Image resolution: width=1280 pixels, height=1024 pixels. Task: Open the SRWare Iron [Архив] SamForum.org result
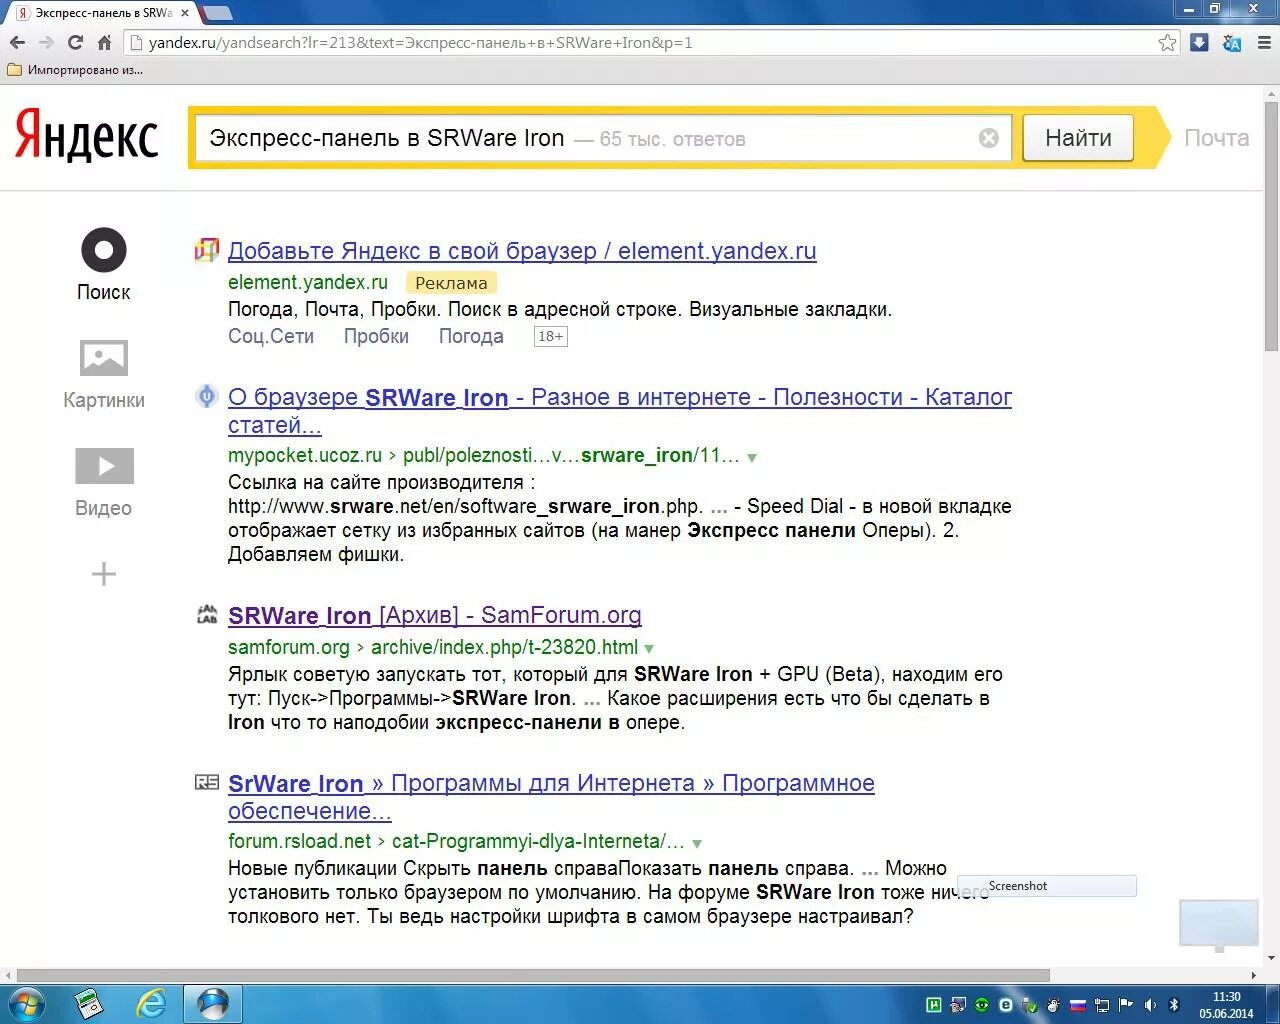click(435, 615)
